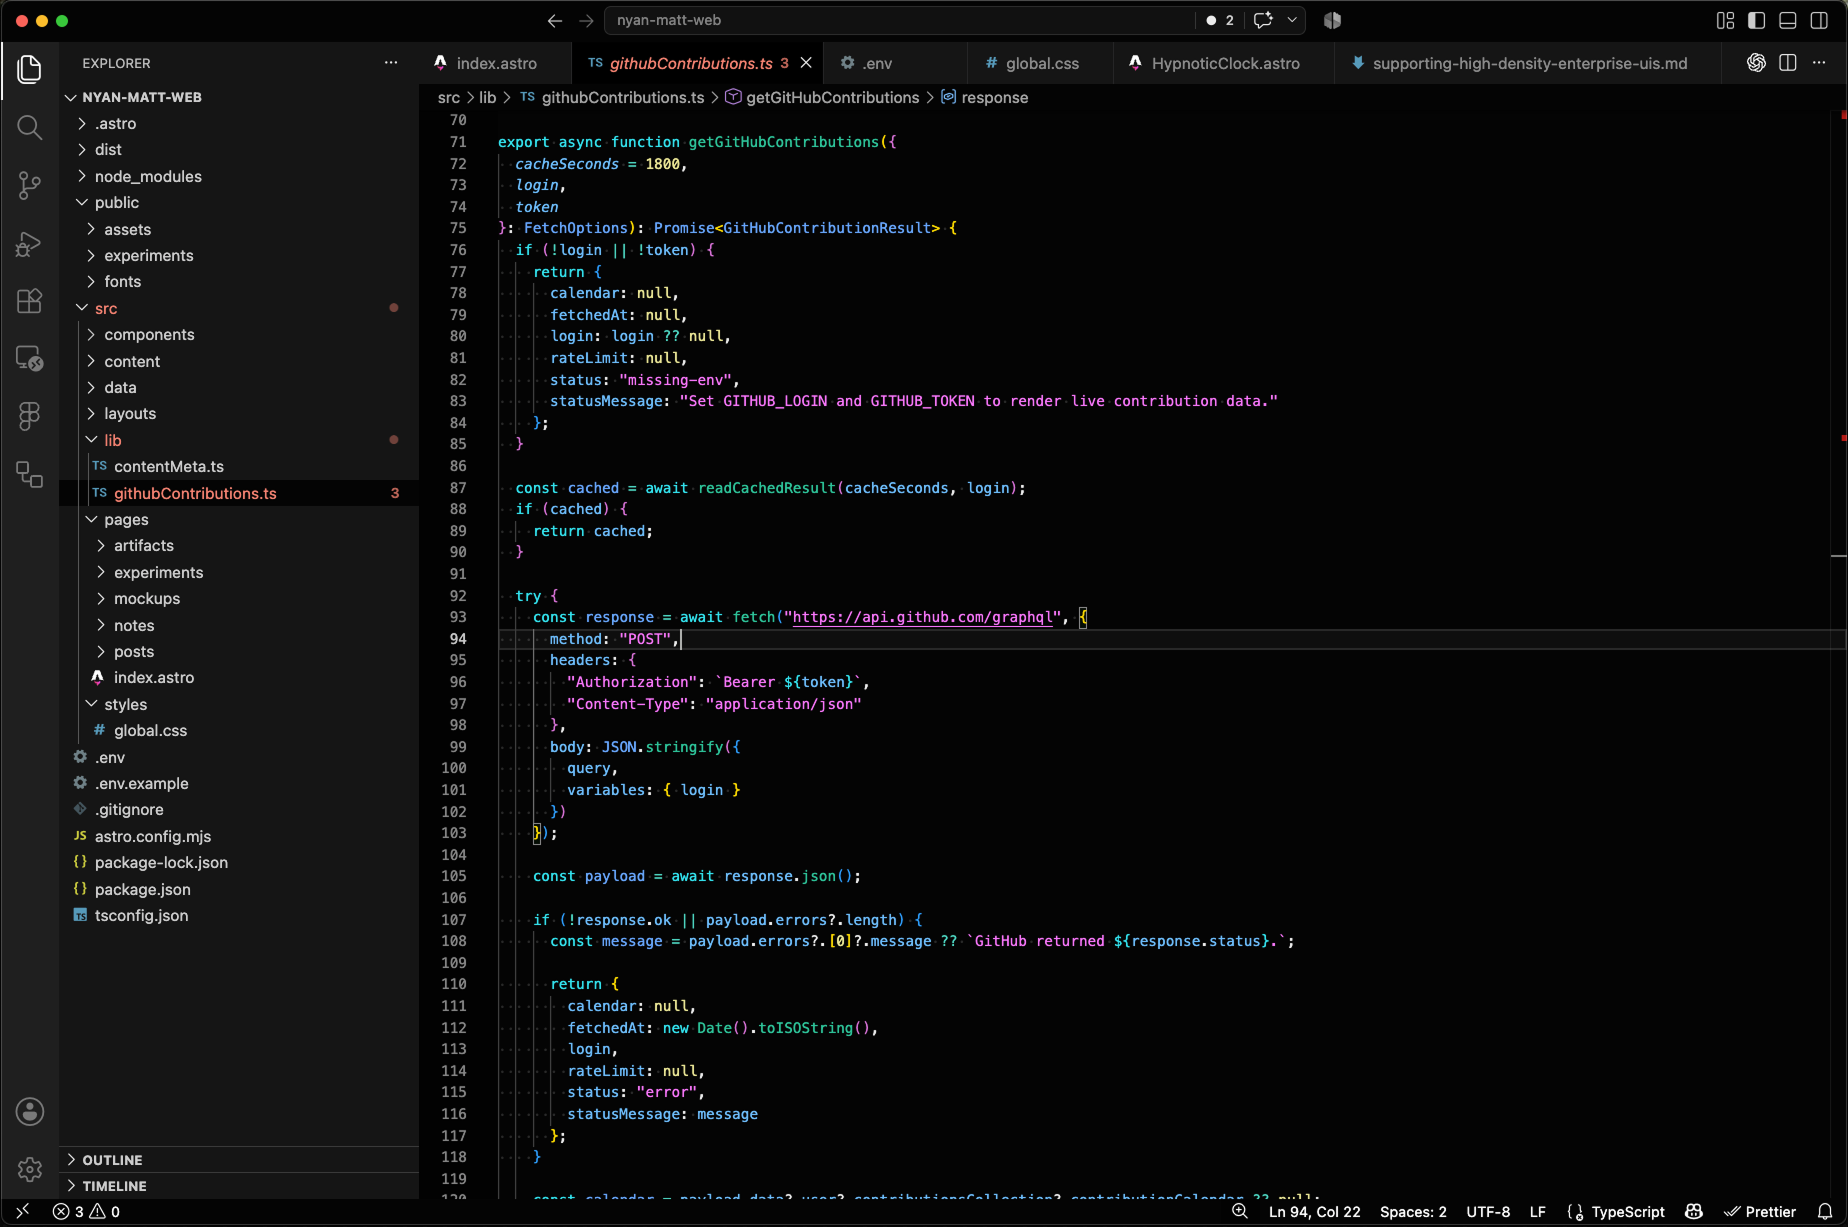
Task: Open the Figma extension icon in activity bar
Action: pyautogui.click(x=29, y=416)
